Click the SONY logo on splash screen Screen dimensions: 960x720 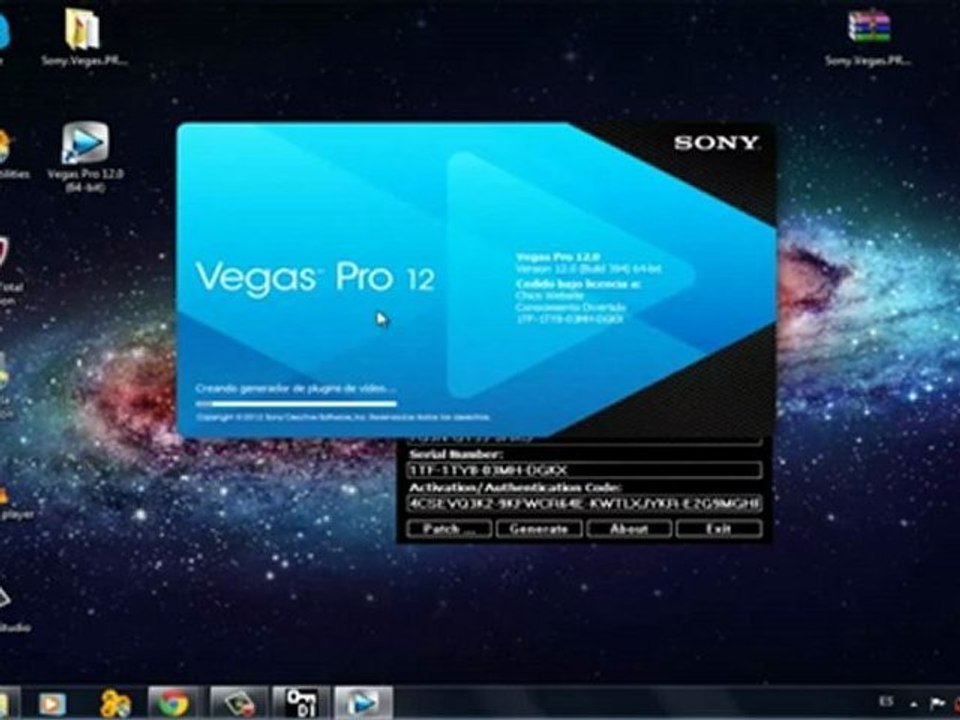point(716,143)
